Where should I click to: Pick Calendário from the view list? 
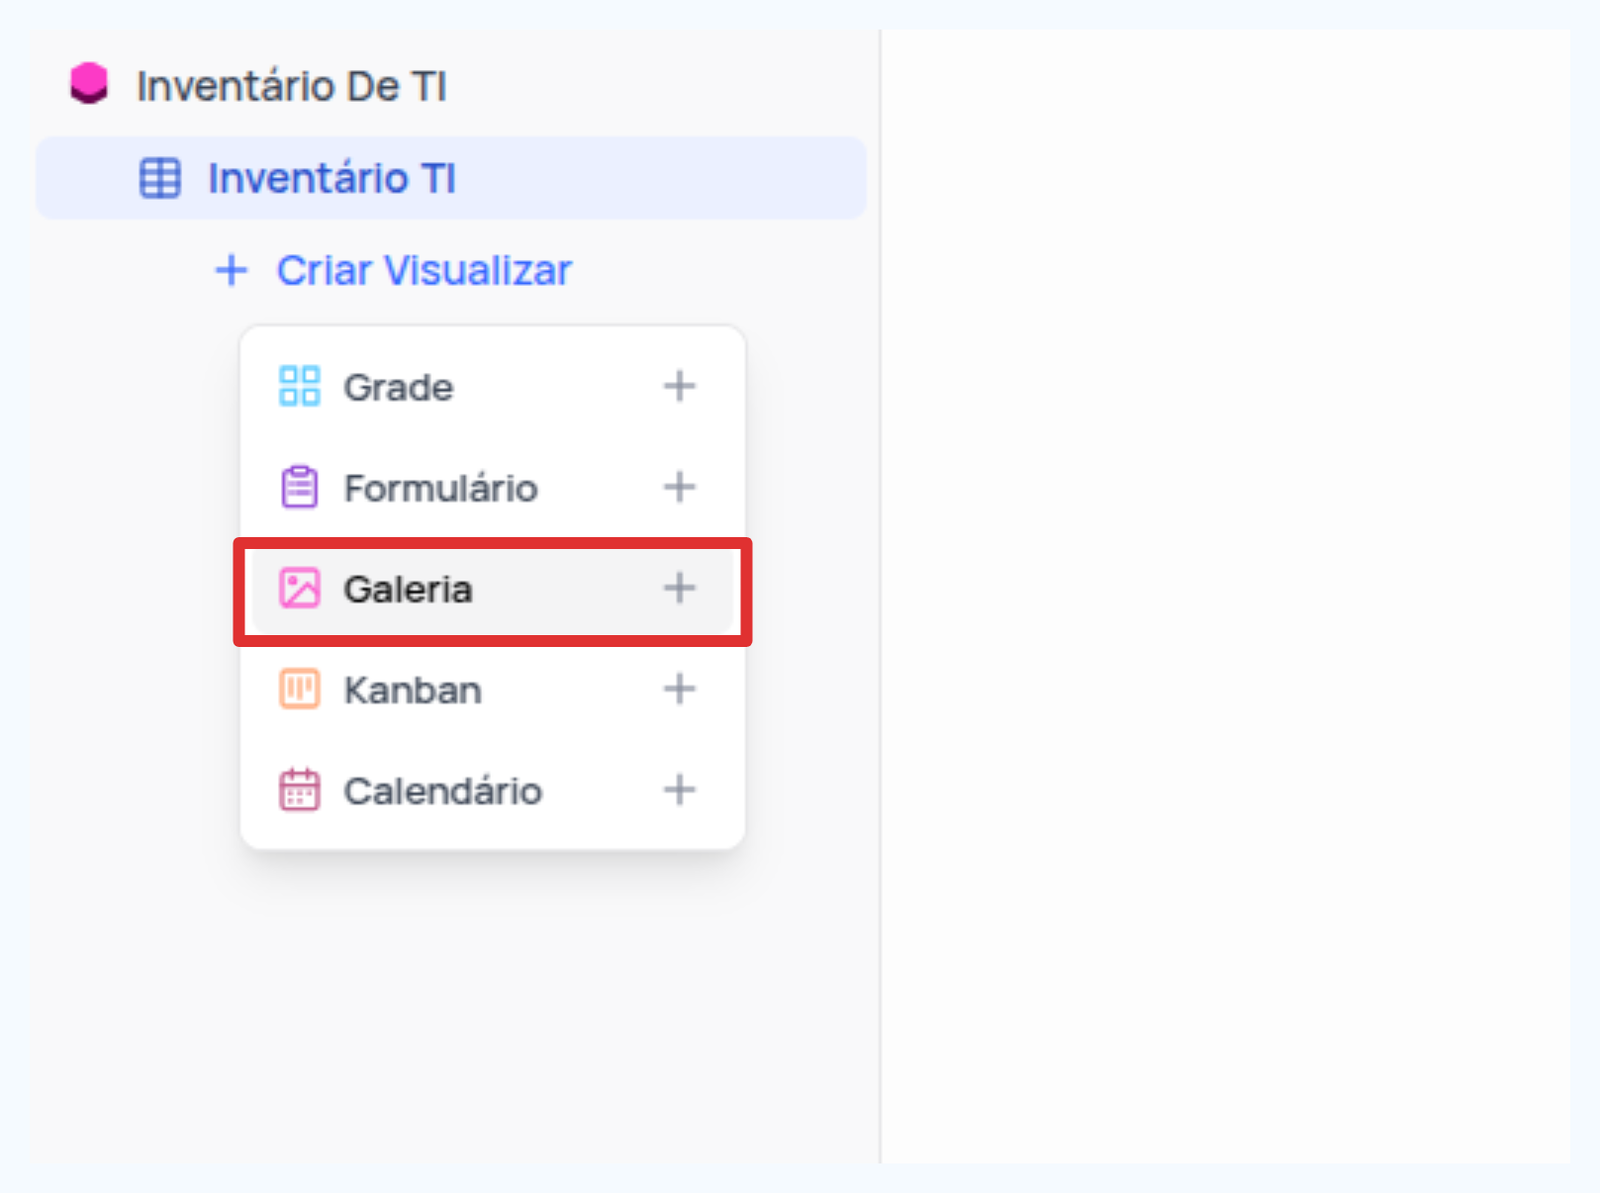click(x=492, y=791)
